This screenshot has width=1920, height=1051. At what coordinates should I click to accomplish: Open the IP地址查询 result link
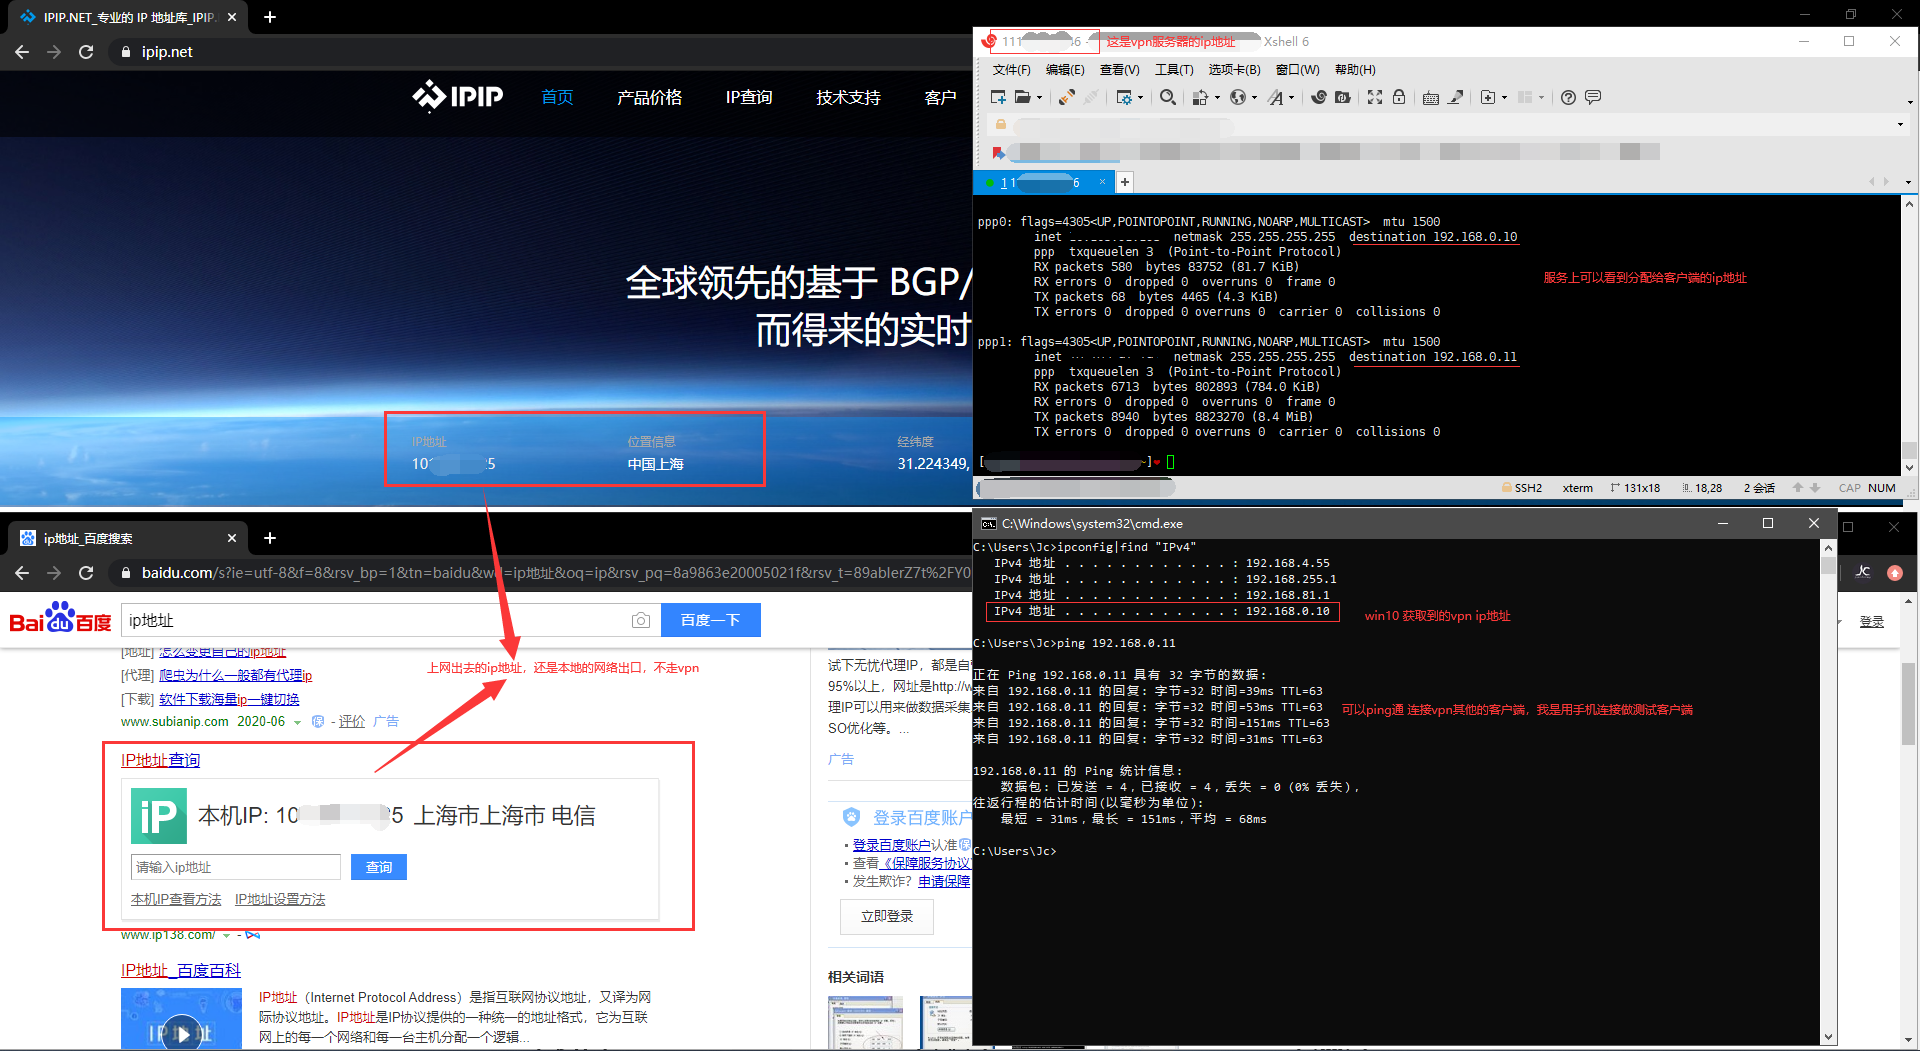pyautogui.click(x=160, y=760)
